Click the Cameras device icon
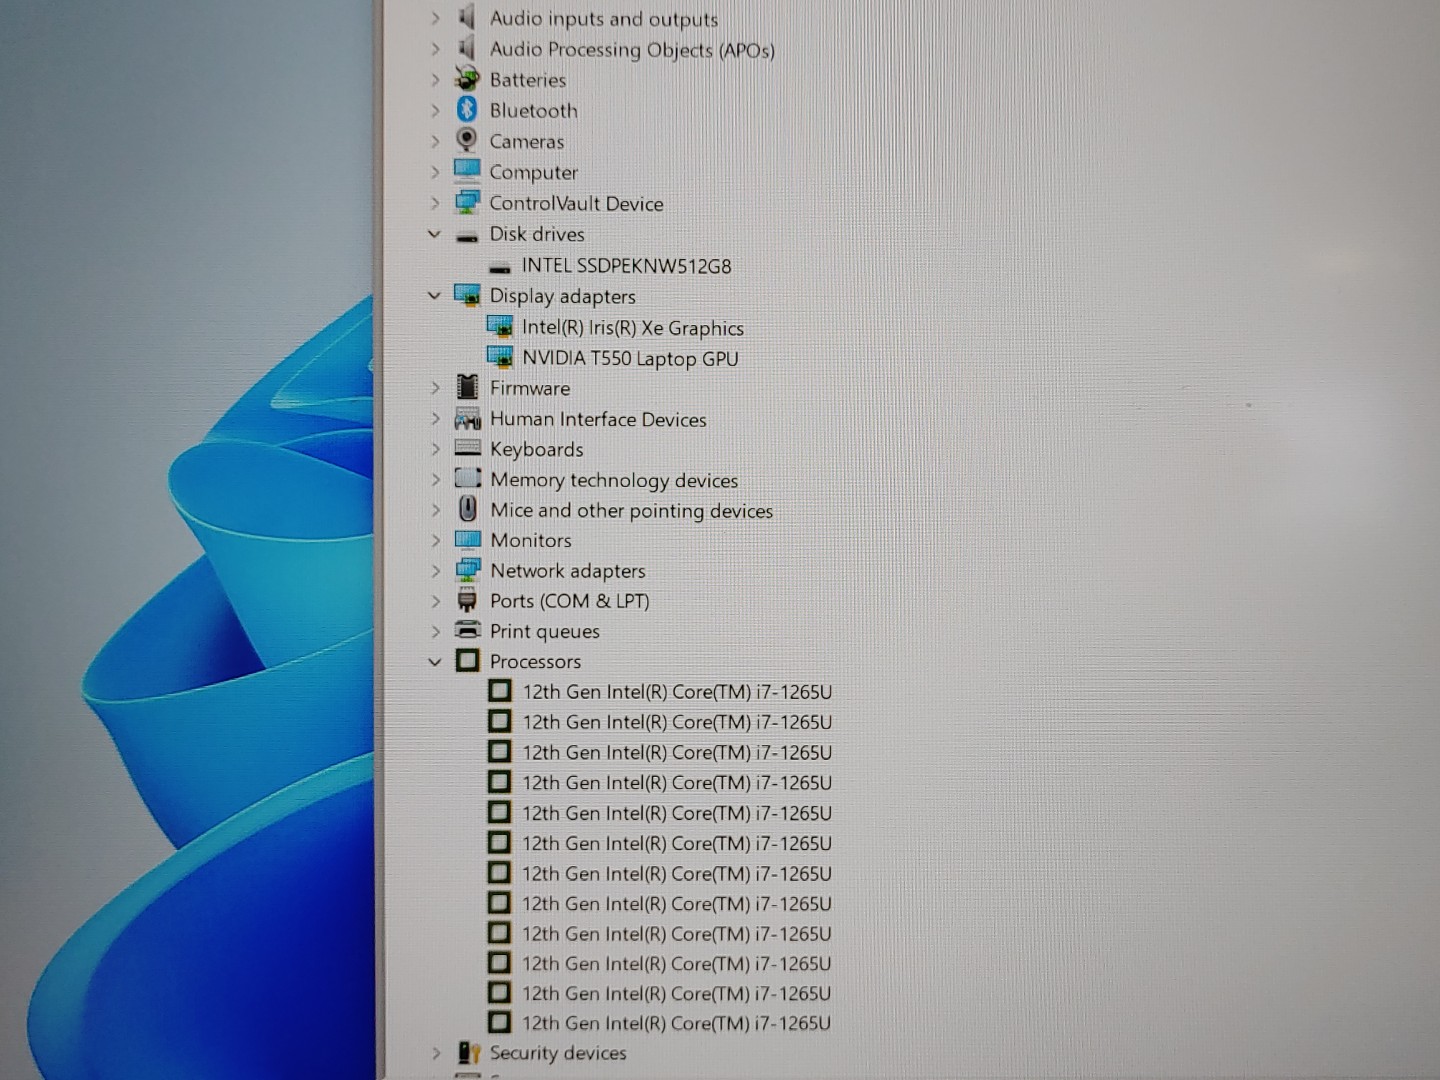 click(467, 141)
